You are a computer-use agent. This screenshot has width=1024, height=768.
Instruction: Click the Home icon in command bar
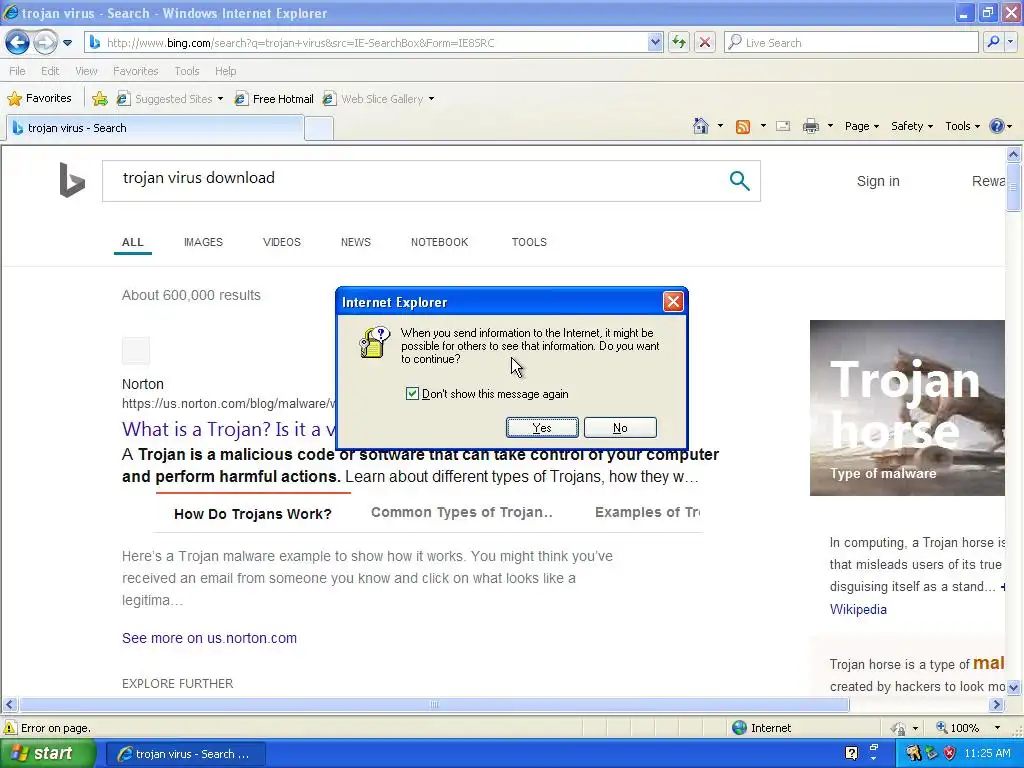(701, 126)
